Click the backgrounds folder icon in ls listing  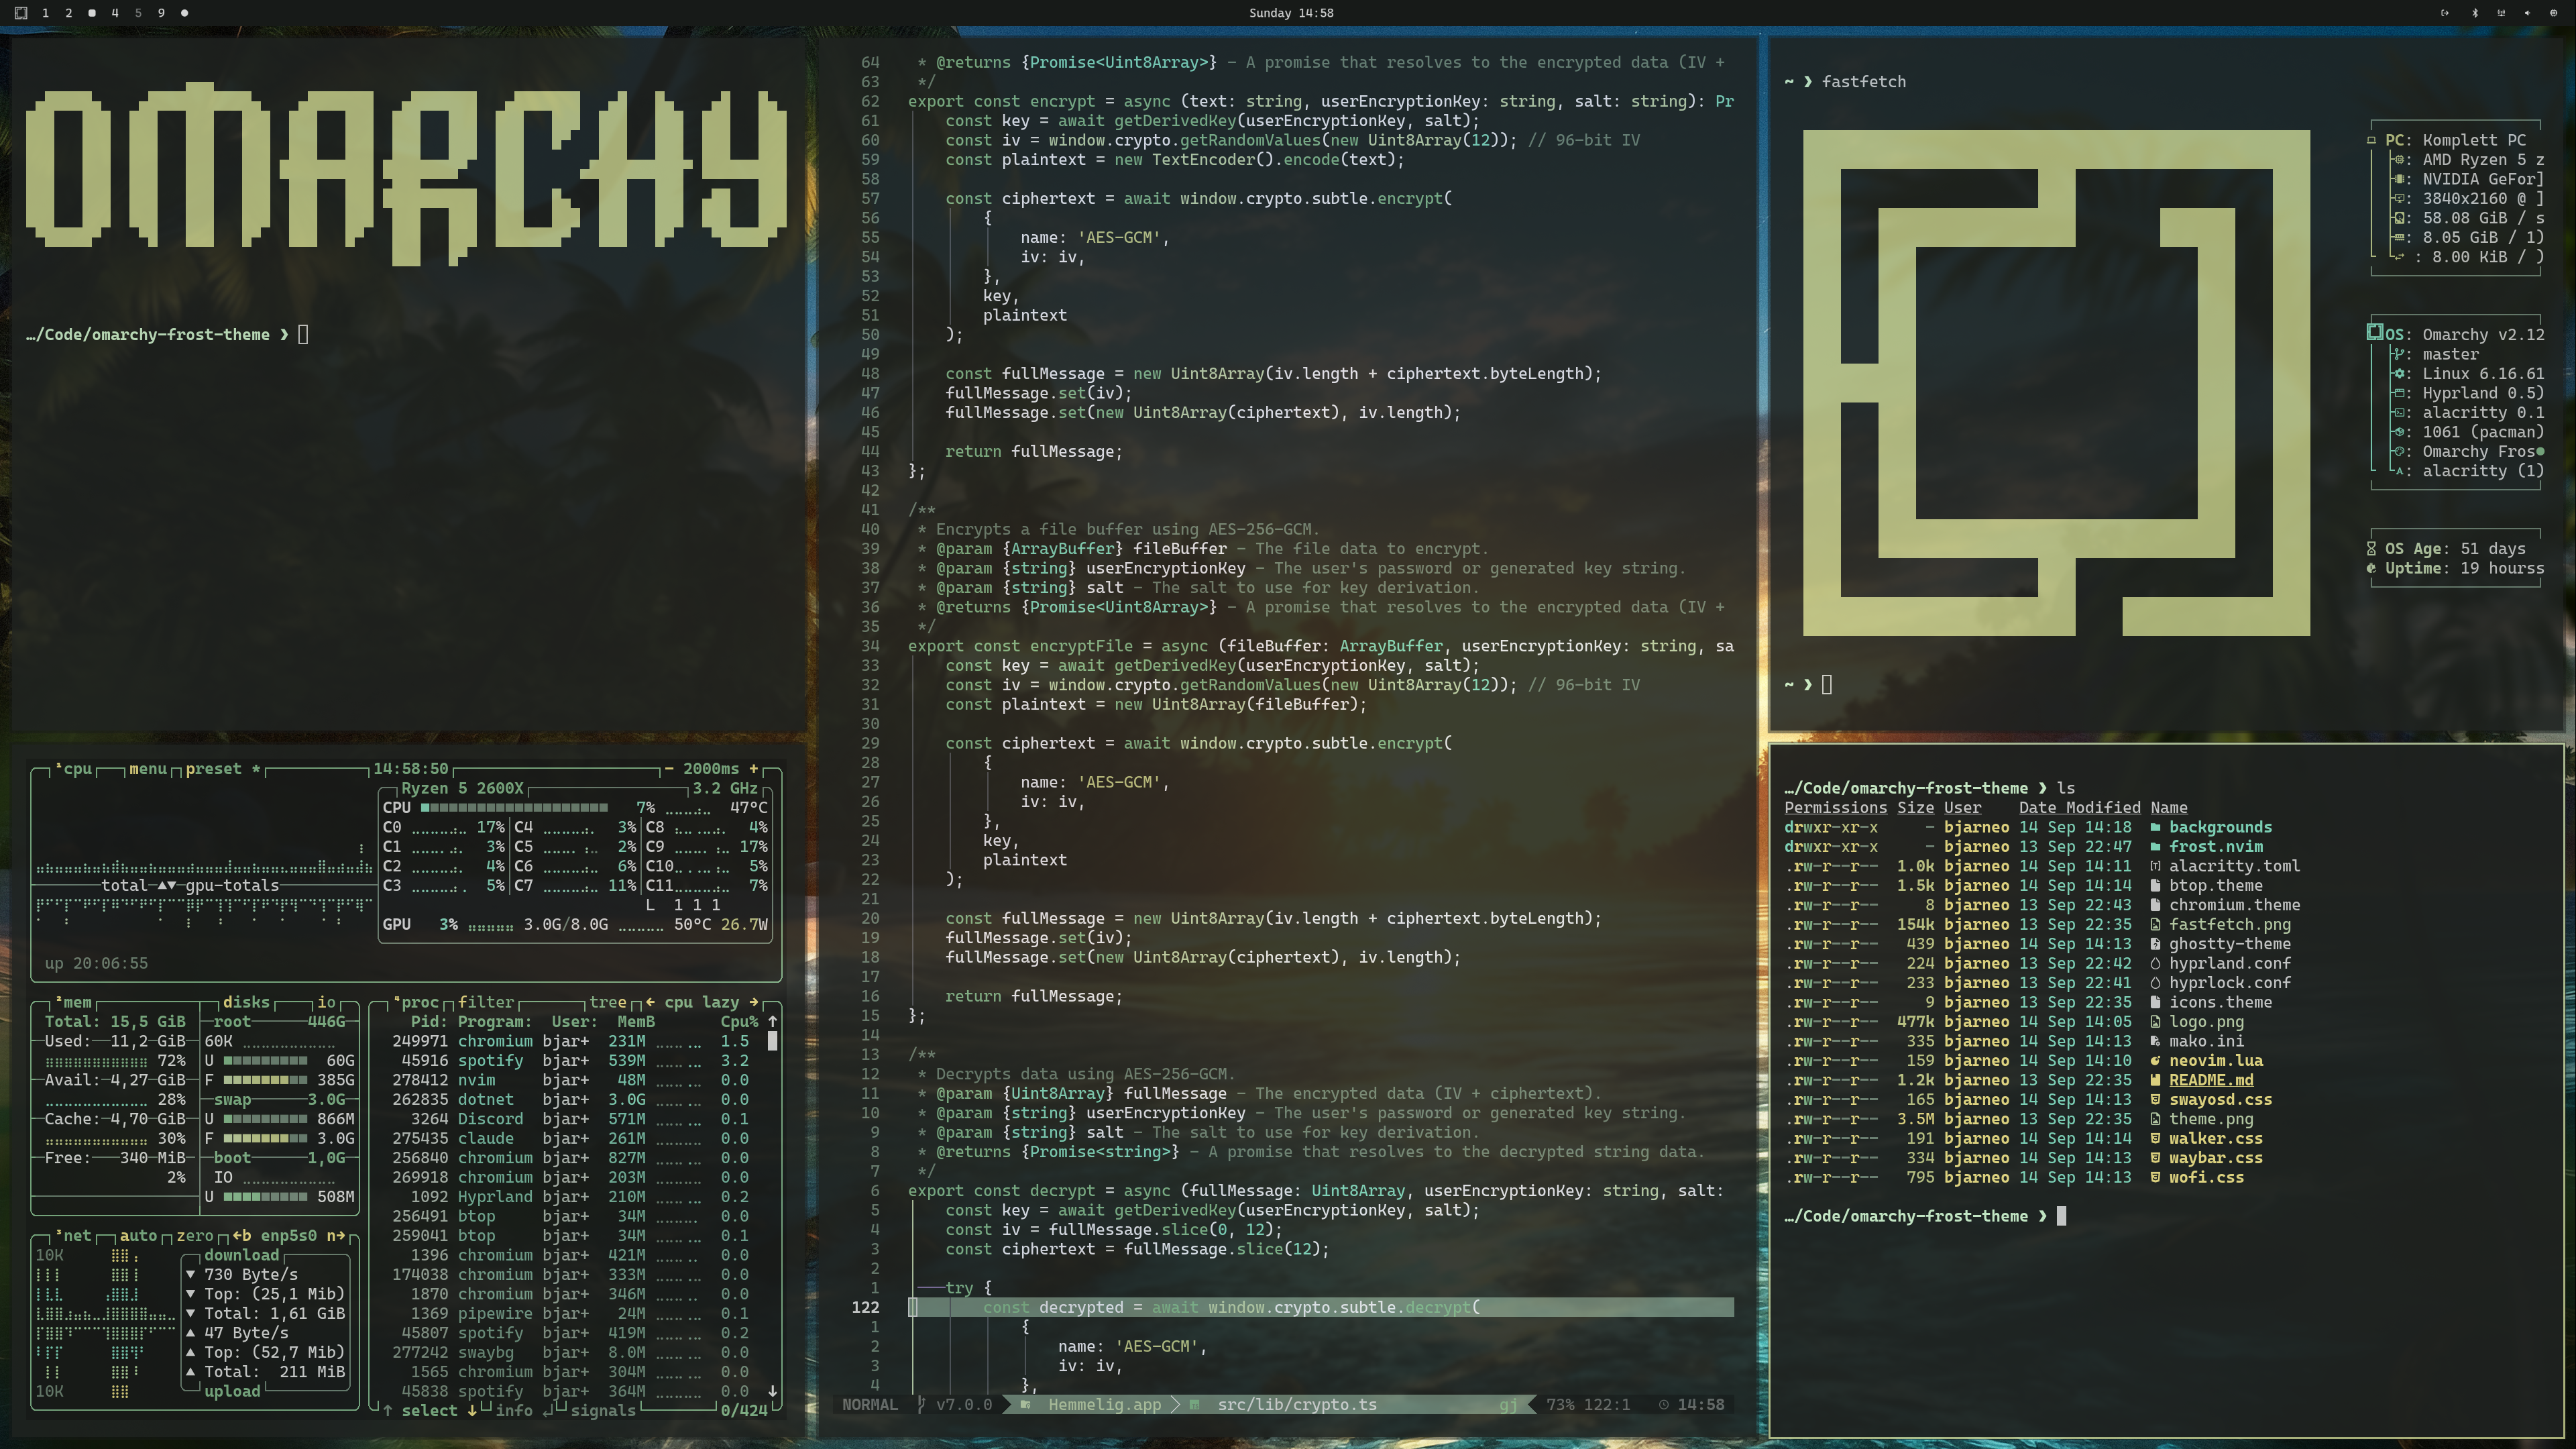[x=2155, y=827]
